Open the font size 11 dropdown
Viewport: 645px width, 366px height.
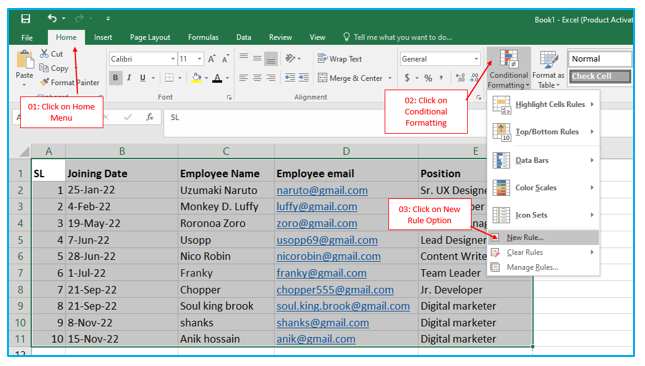tap(200, 59)
